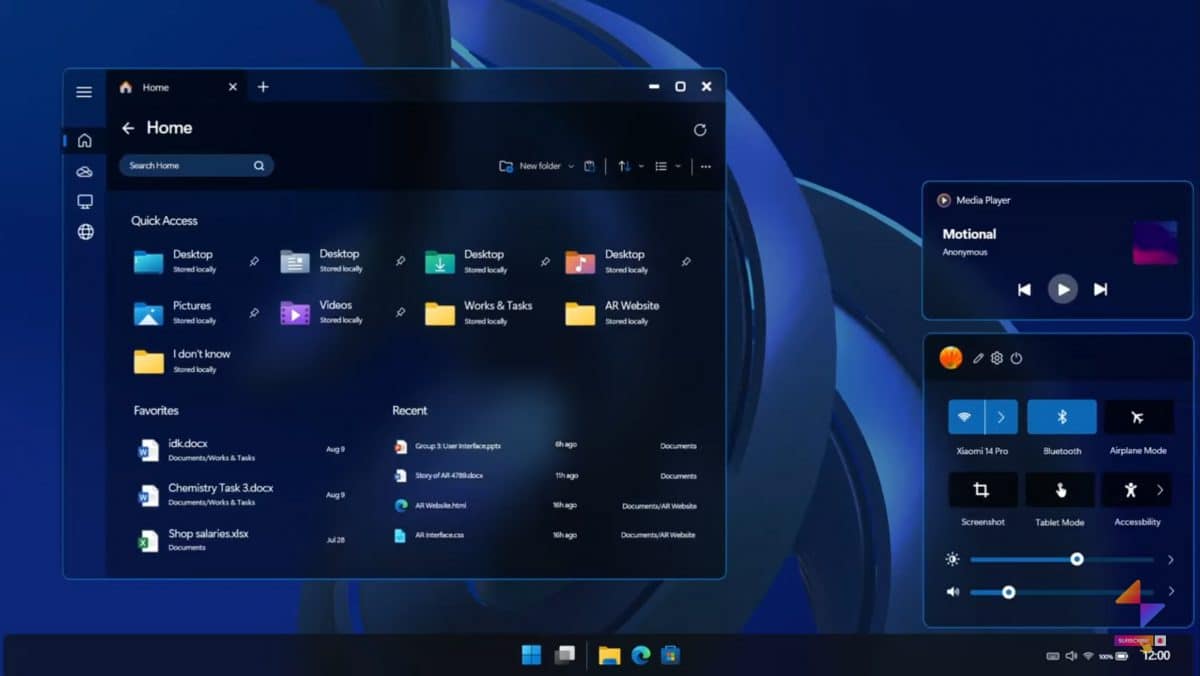
Task: Open the See more ellipsis menu
Action: pos(705,166)
